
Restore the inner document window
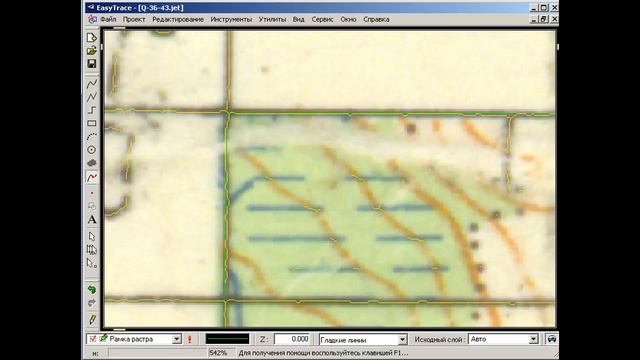pyautogui.click(x=544, y=19)
